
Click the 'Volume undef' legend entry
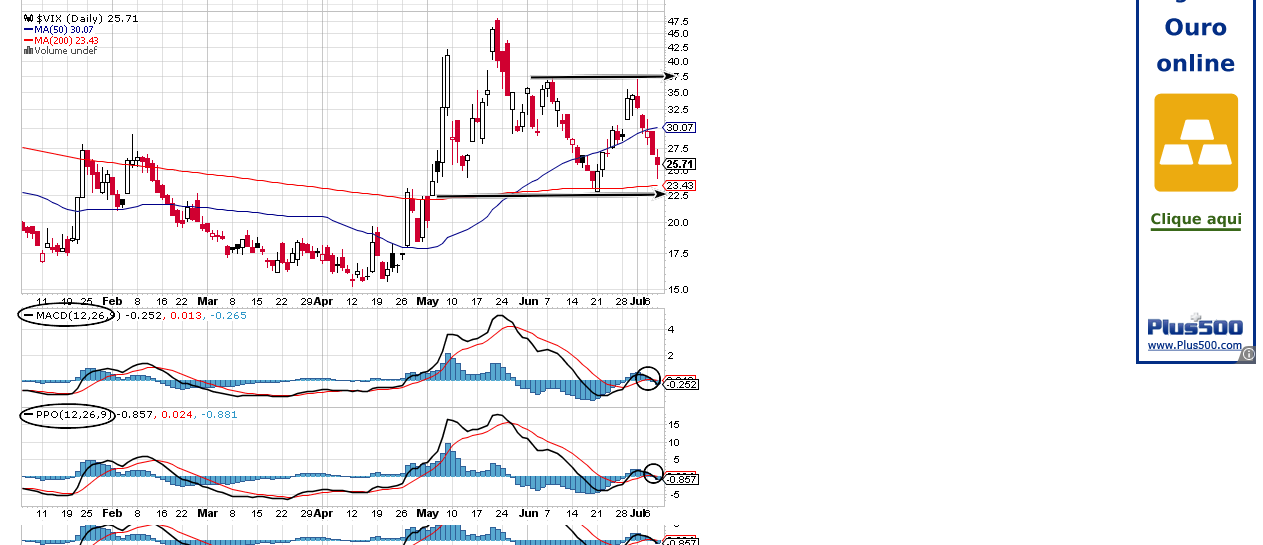60,51
